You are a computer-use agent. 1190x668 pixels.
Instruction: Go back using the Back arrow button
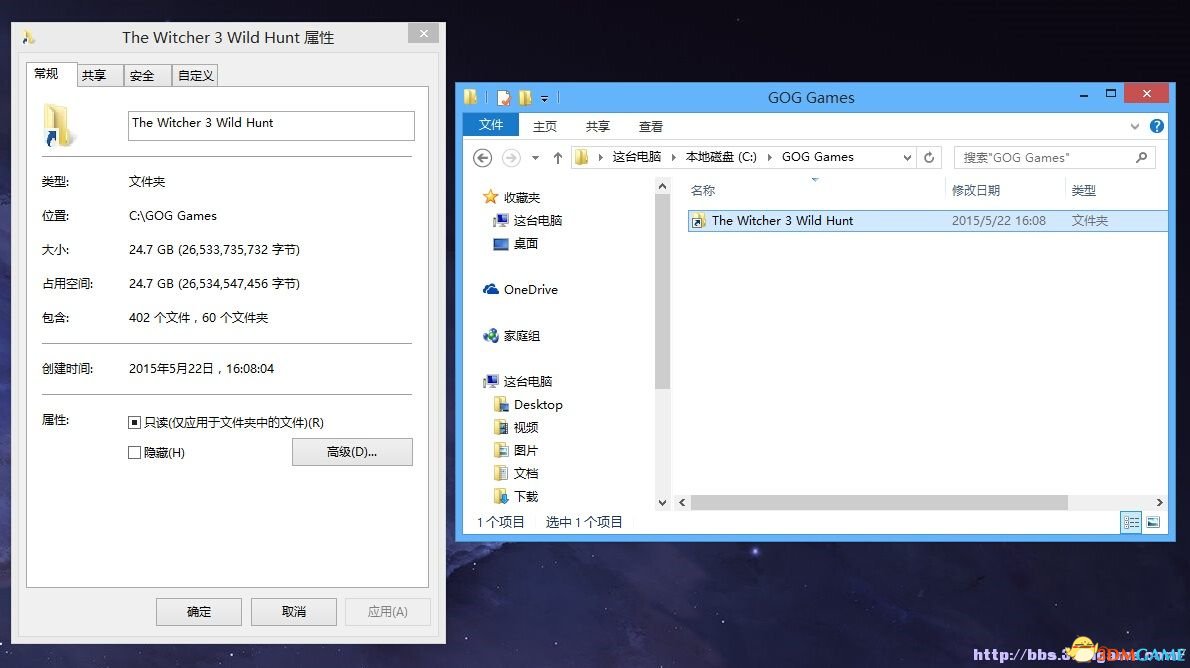coord(483,157)
